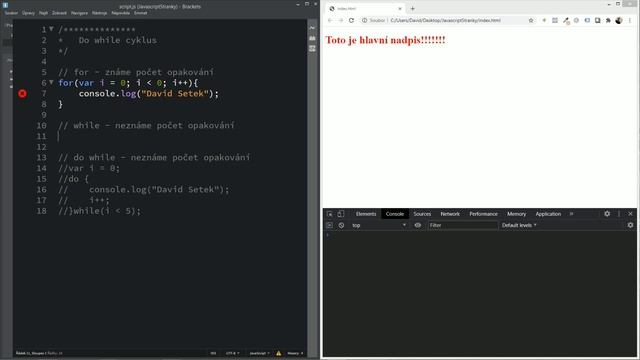Collapse the comment block on line 1
This screenshot has width=640, height=360.
tap(51, 29)
